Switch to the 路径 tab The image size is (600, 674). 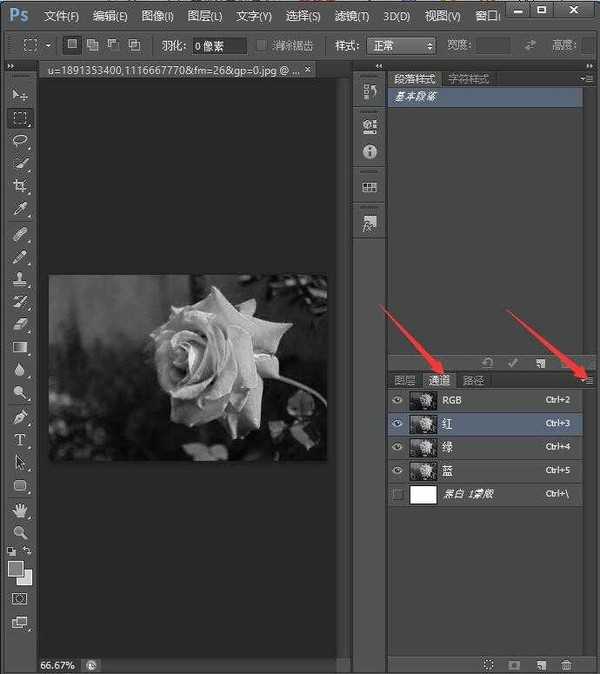tap(473, 380)
